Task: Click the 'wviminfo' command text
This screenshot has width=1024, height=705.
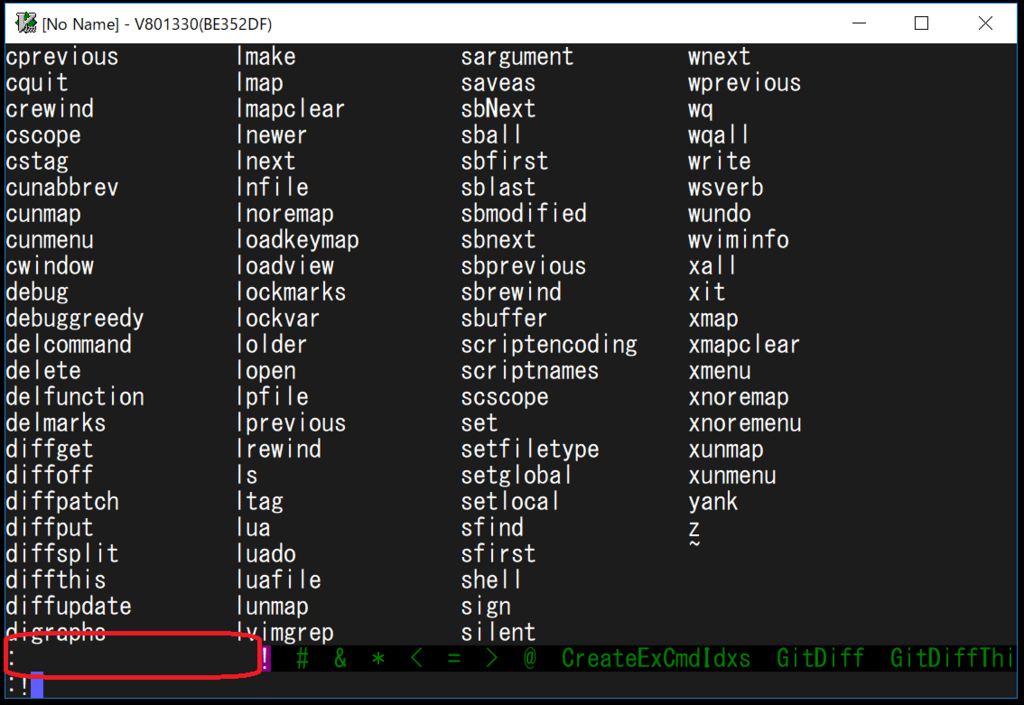Action: [x=739, y=240]
